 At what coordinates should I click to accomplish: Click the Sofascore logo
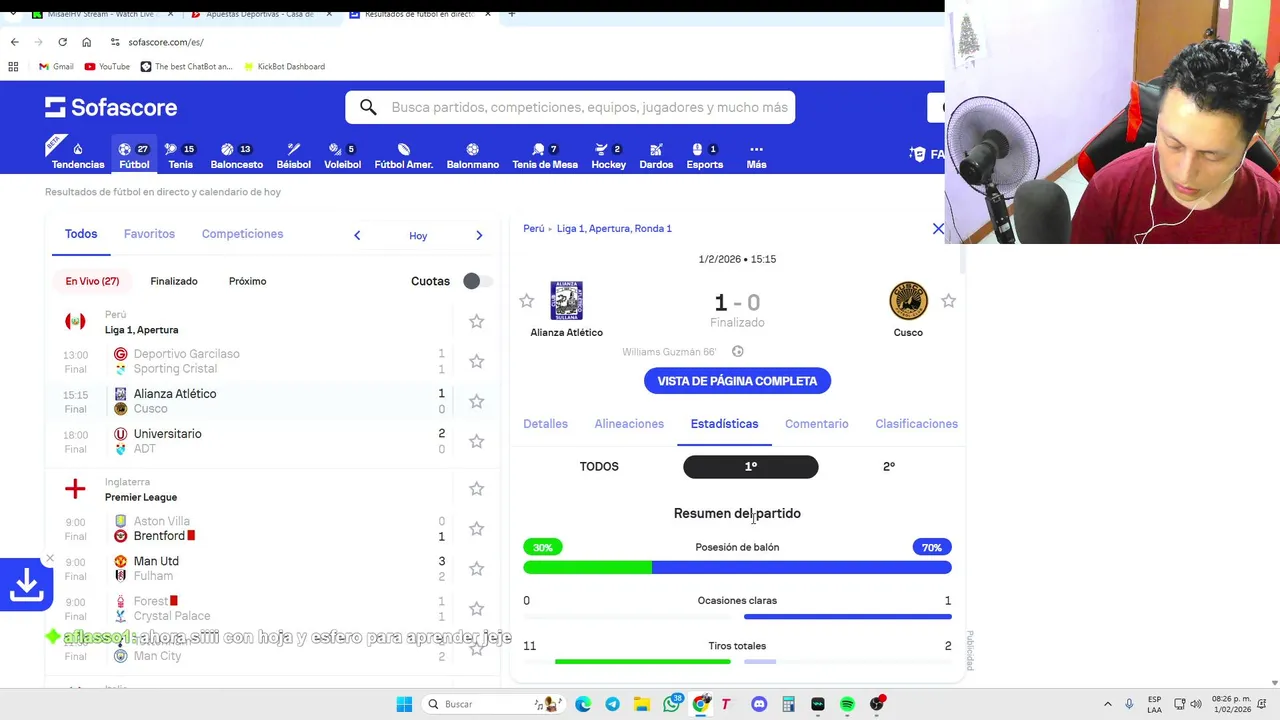[111, 107]
